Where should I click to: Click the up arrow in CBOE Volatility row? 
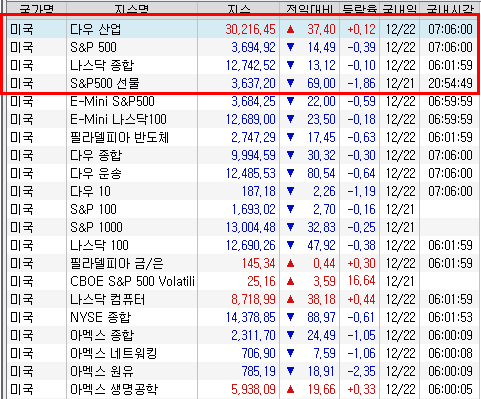[x=290, y=281]
